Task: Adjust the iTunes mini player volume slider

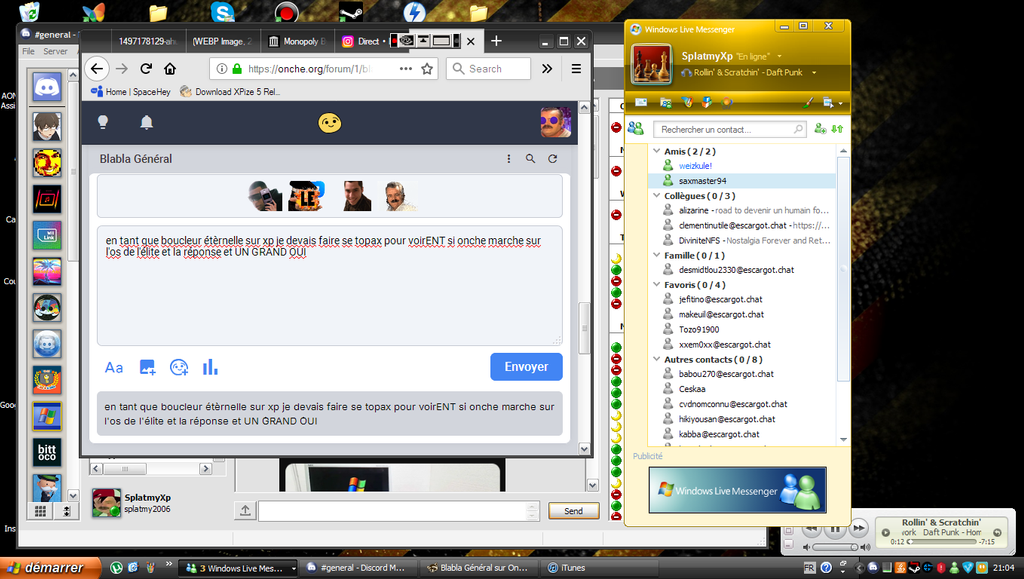Action: point(835,547)
